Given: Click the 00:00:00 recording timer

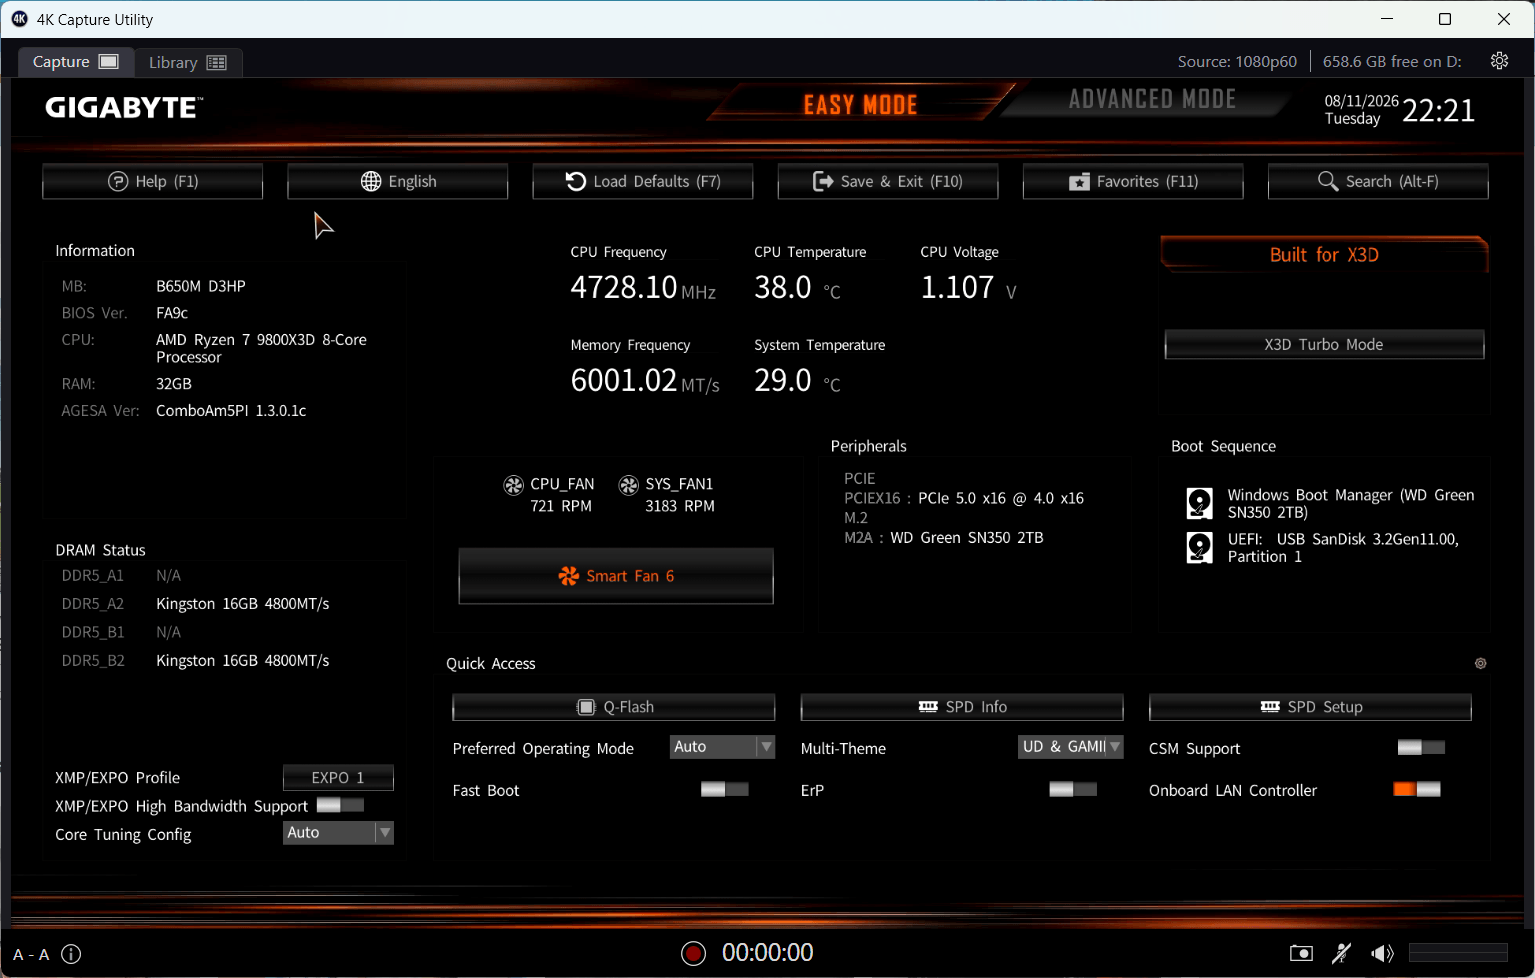Looking at the screenshot, I should pyautogui.click(x=768, y=953).
